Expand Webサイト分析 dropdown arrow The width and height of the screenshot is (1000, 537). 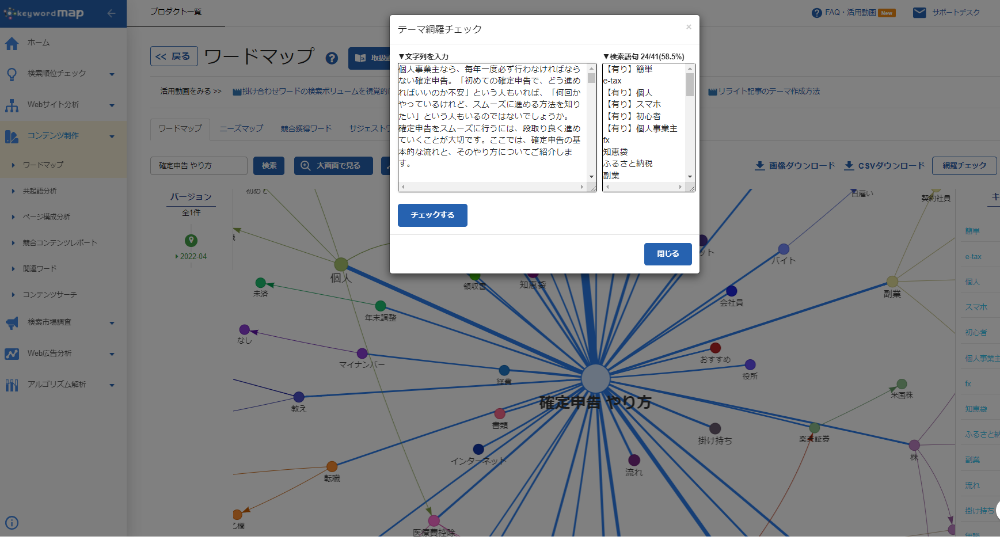[x=112, y=105]
